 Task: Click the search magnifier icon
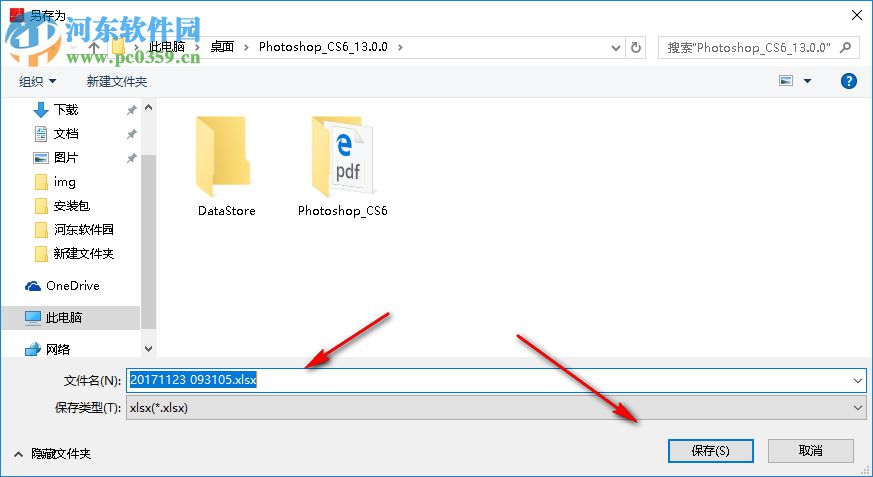click(x=845, y=47)
